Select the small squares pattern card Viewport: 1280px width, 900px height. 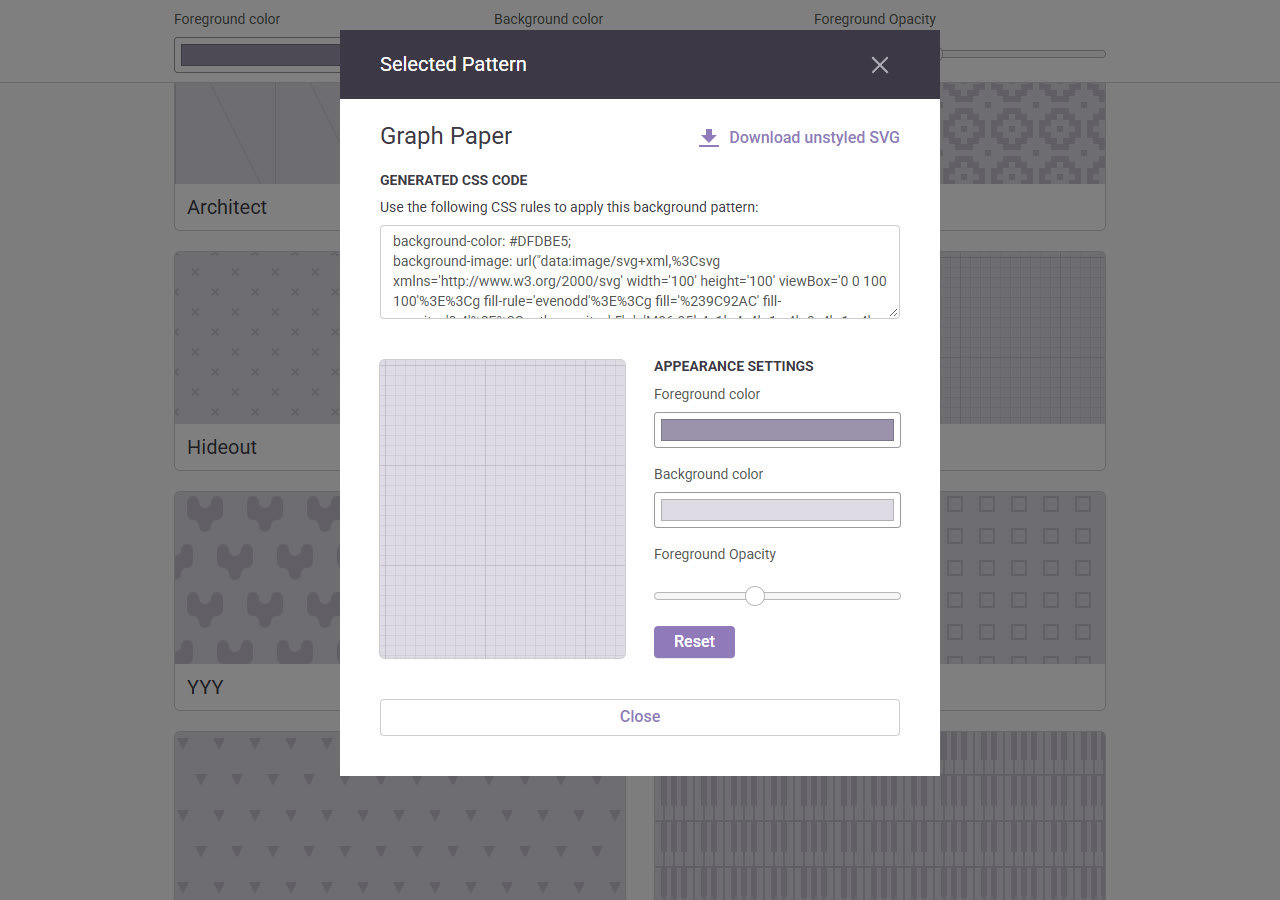click(1023, 601)
